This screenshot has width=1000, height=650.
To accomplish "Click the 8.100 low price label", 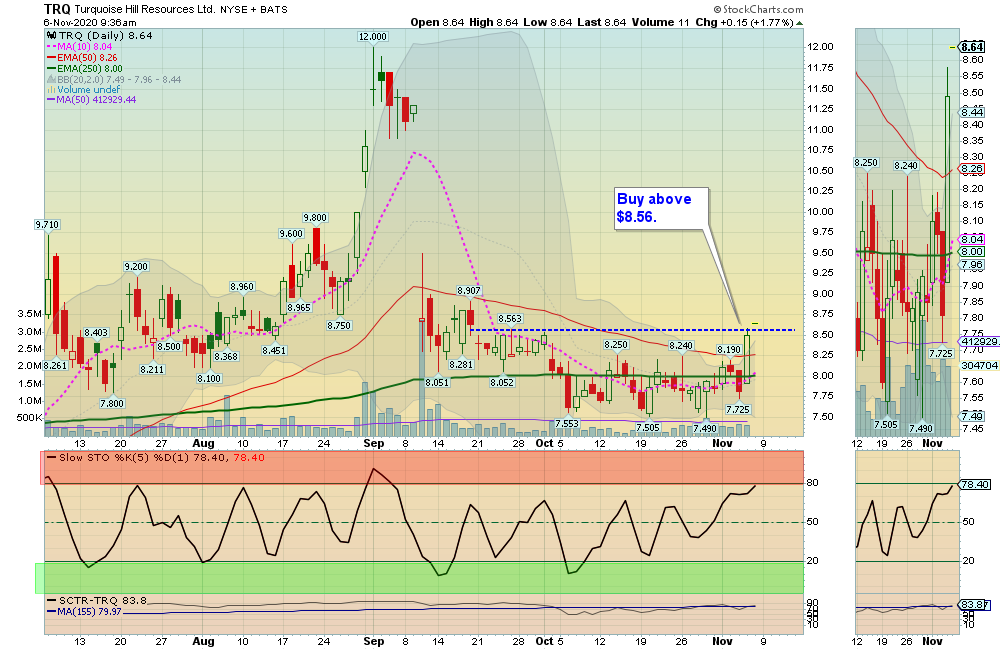I will [x=209, y=378].
